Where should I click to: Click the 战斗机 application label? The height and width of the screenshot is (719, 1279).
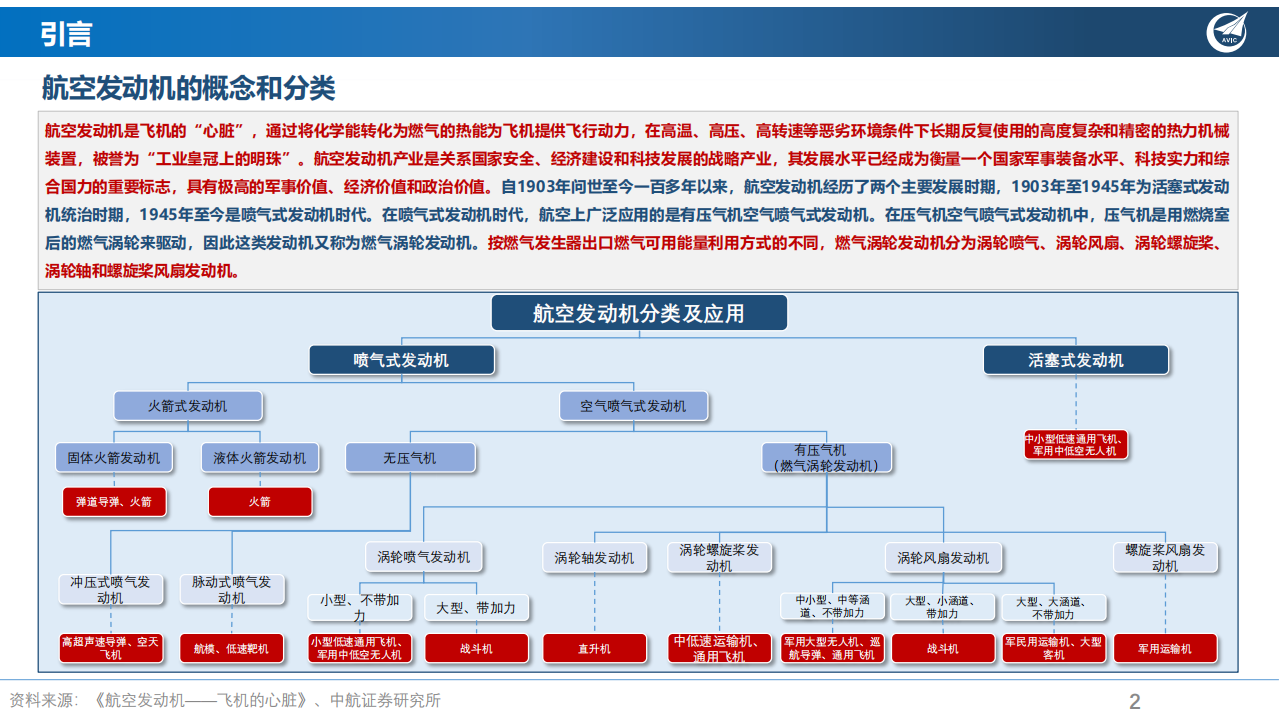click(x=479, y=648)
